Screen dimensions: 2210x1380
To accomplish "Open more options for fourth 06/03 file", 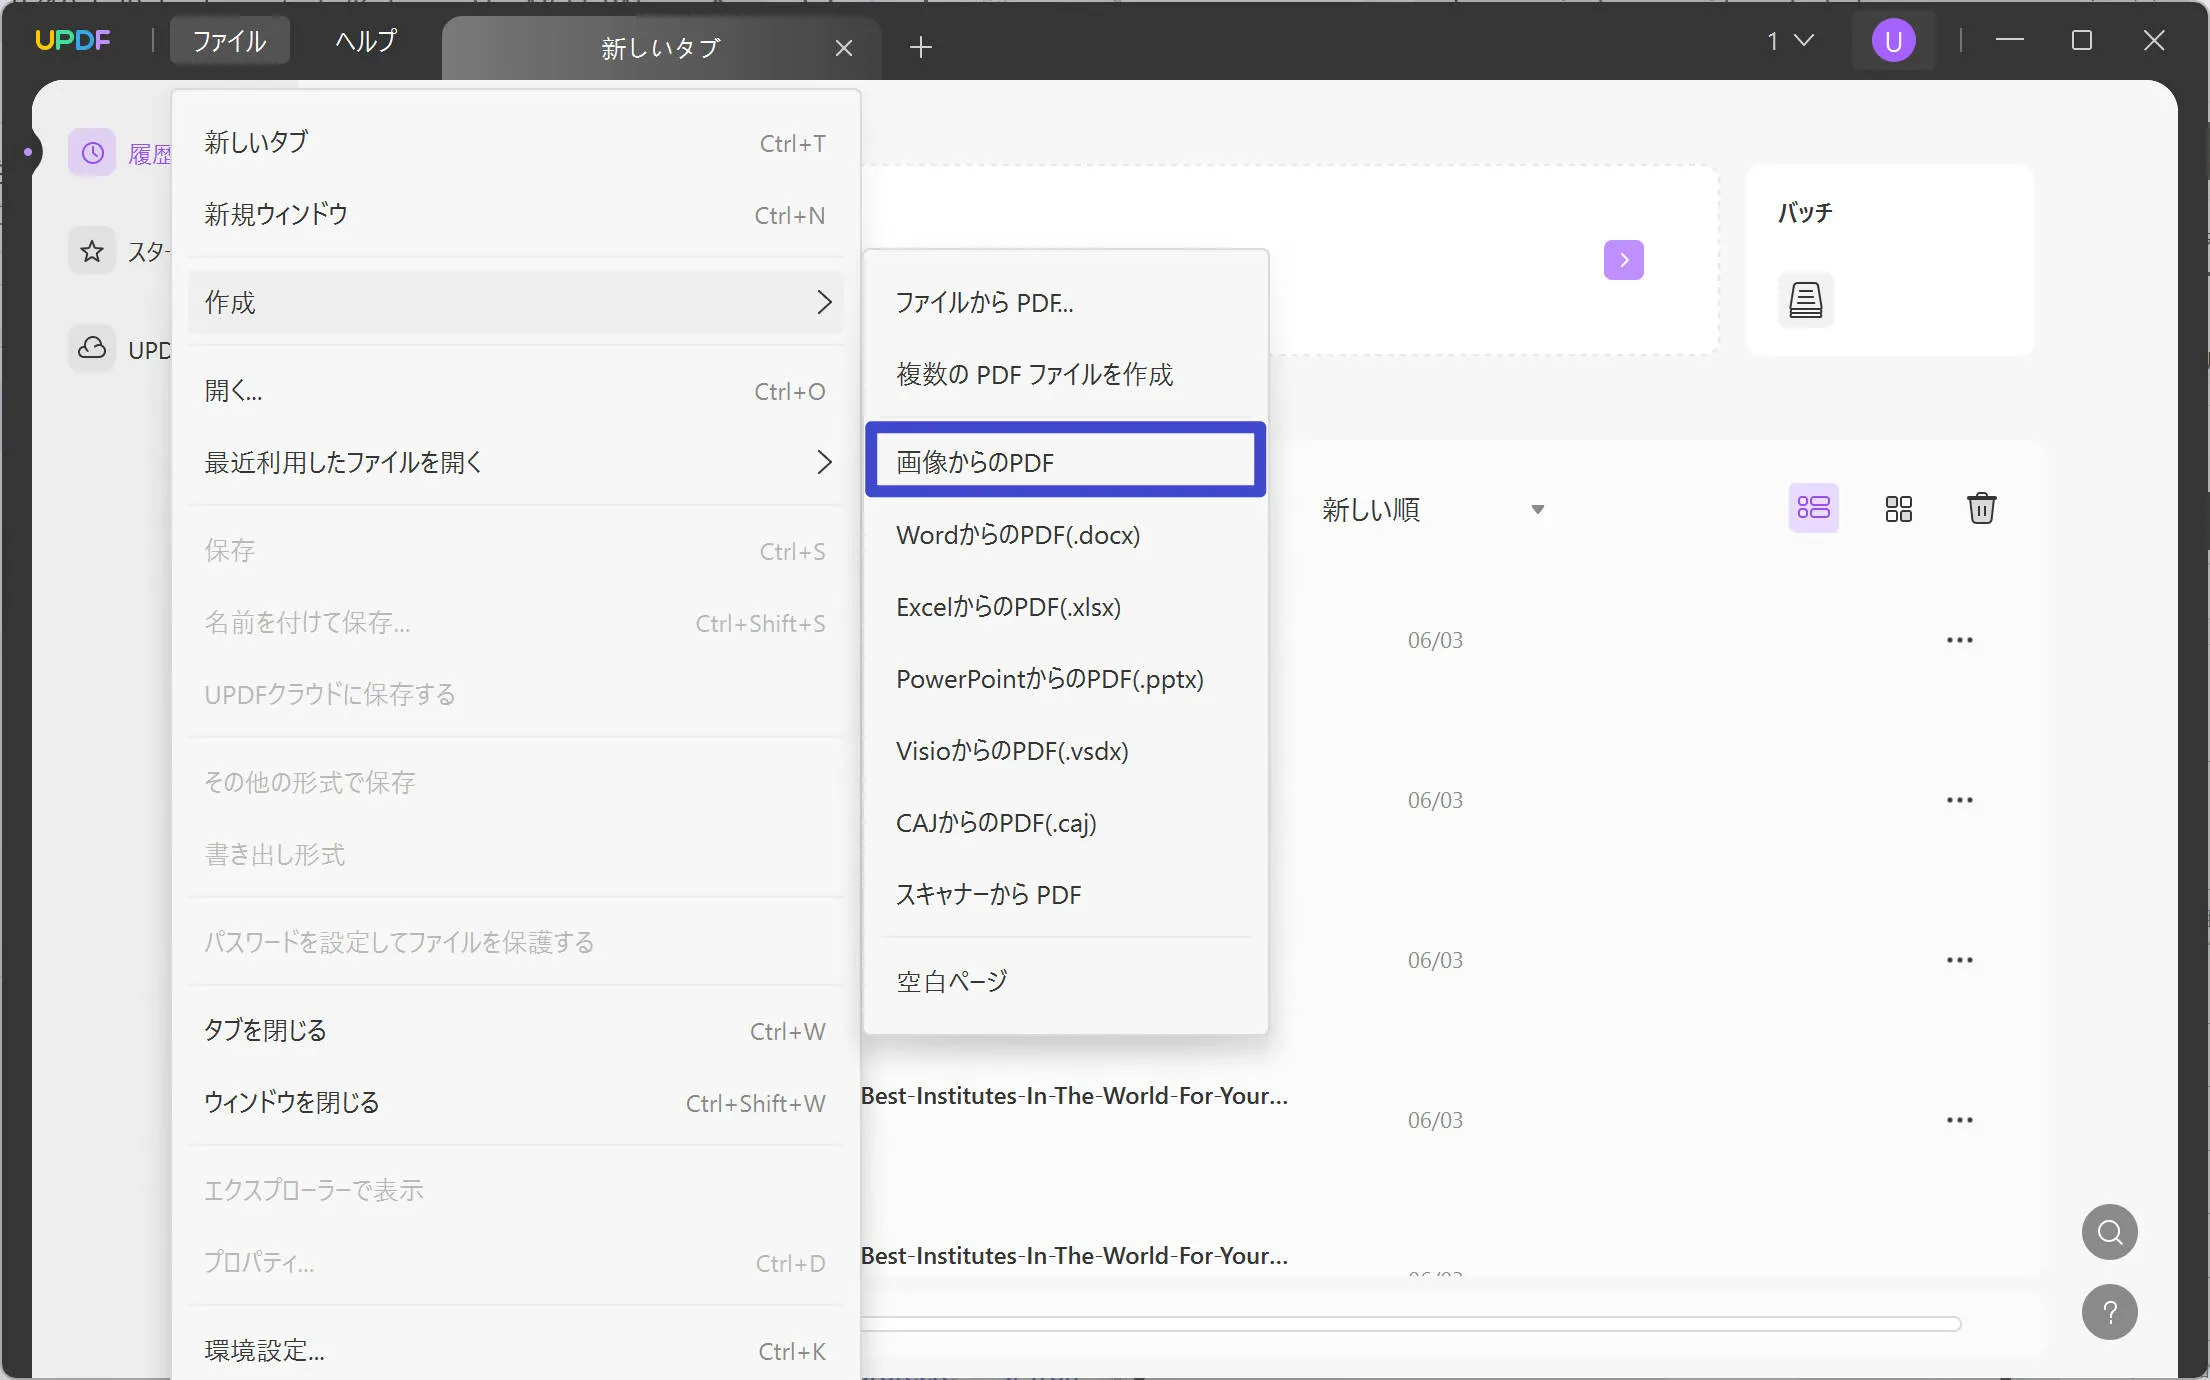I will 1960,1120.
